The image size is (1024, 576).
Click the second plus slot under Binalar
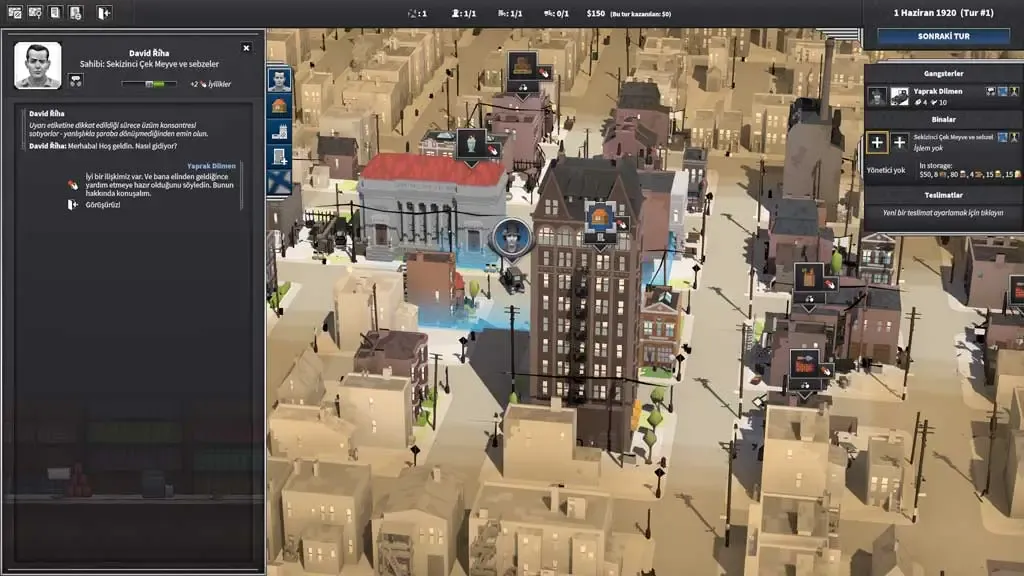(899, 142)
